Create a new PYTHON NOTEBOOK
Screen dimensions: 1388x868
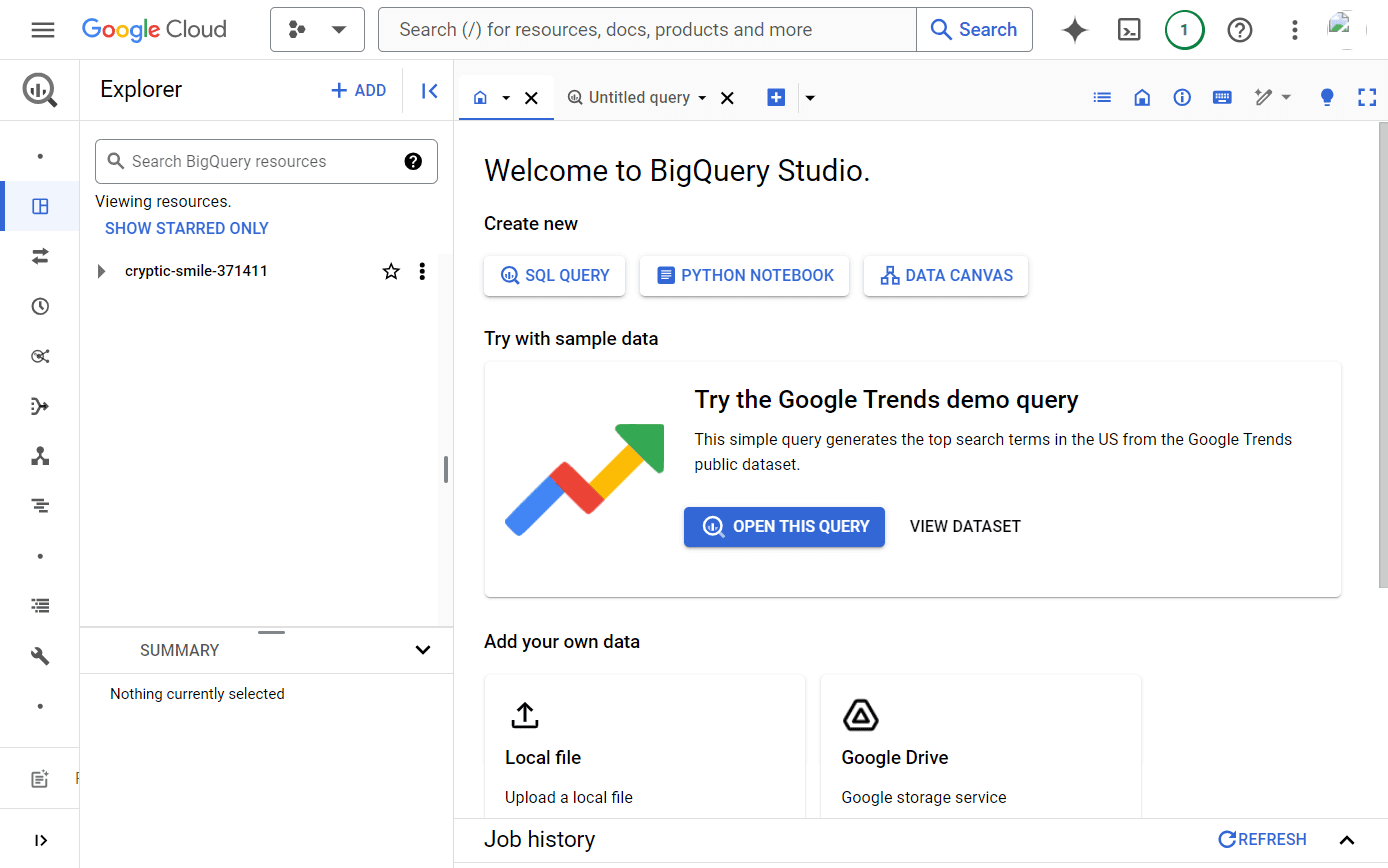pos(745,276)
